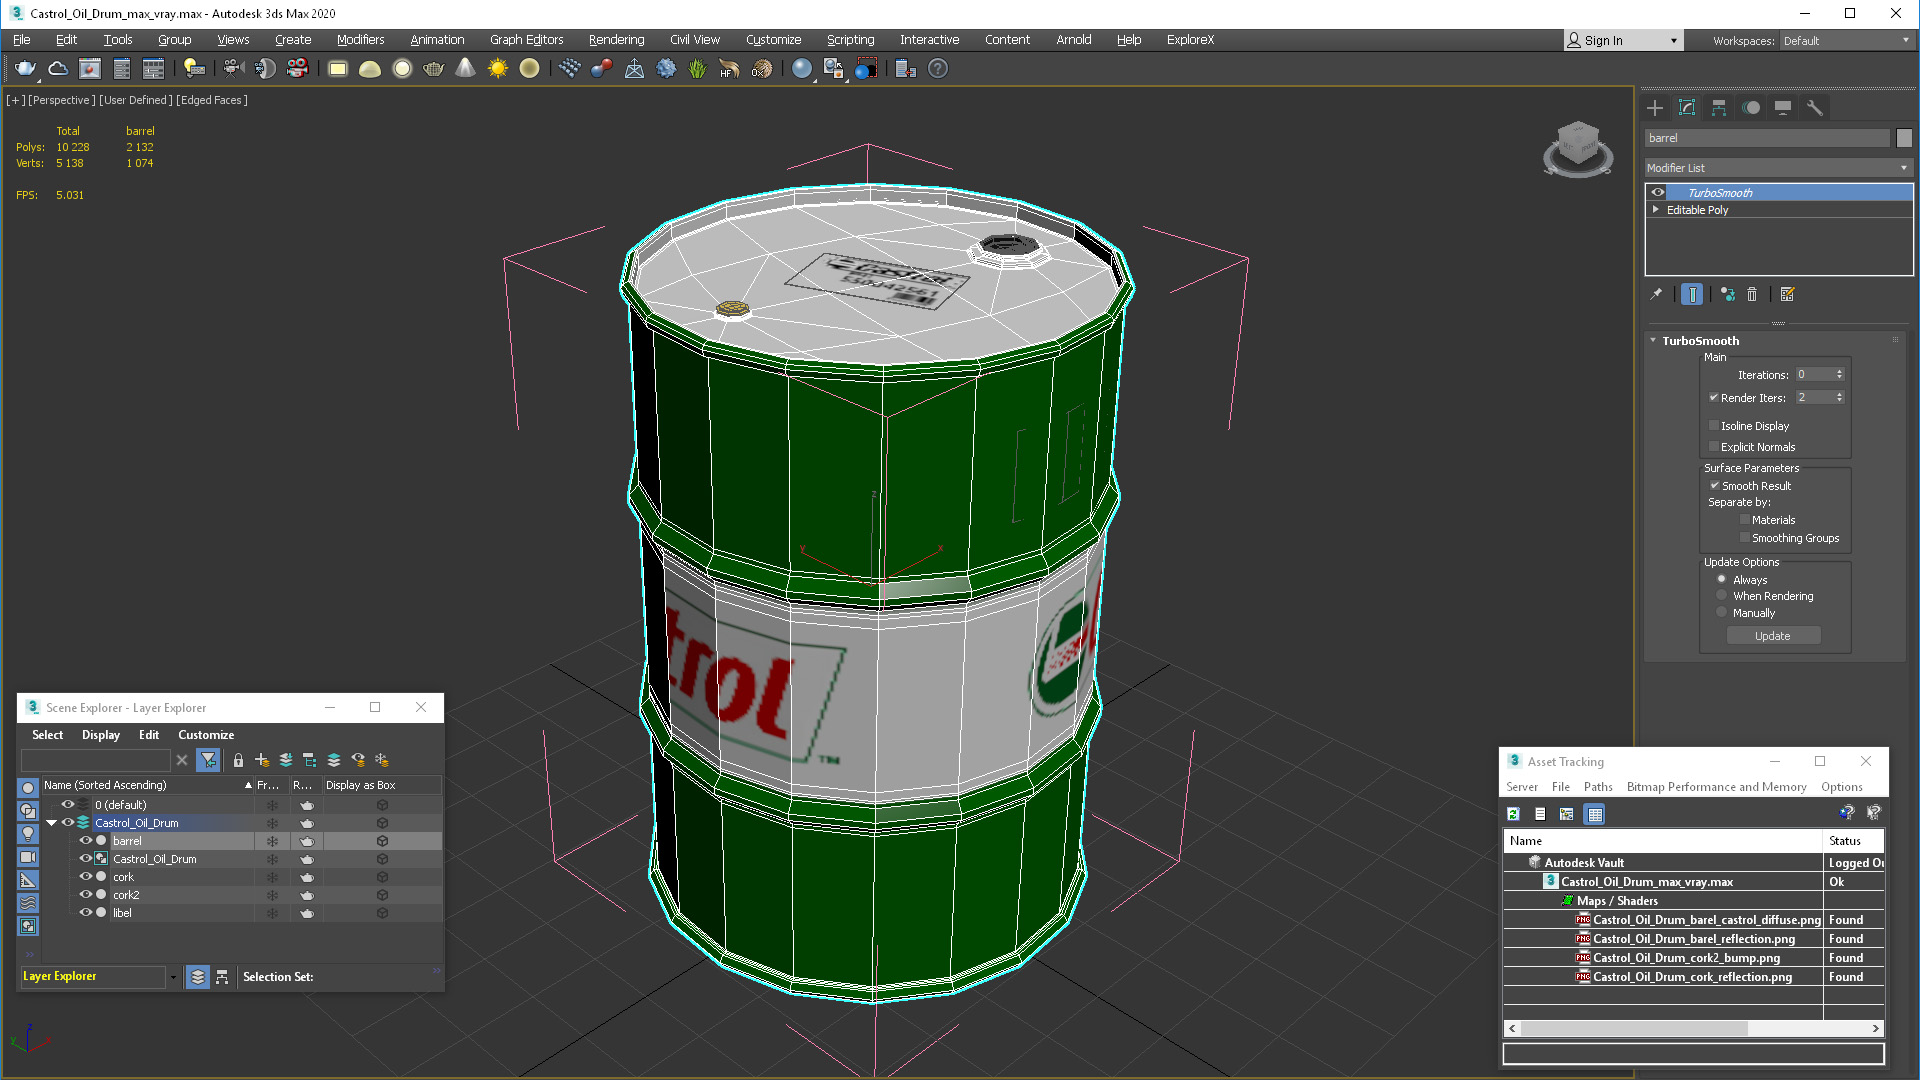Click the yellow sun light toolbar icon
This screenshot has width=1920, height=1080.
click(497, 69)
